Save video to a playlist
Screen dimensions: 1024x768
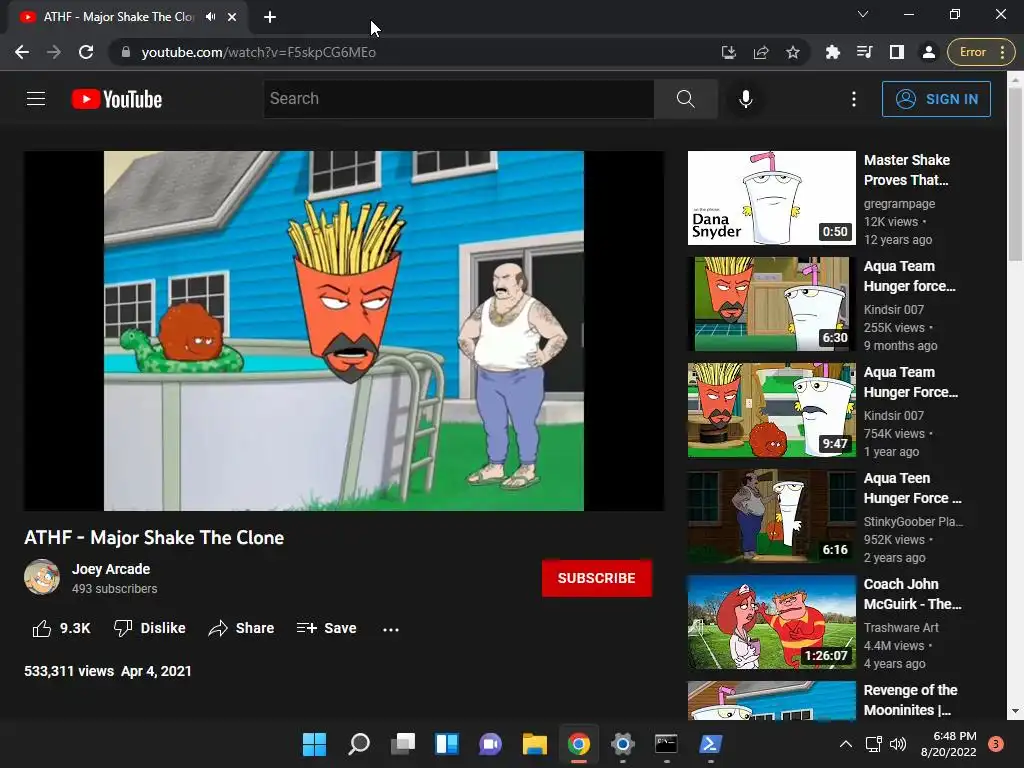pos(327,628)
